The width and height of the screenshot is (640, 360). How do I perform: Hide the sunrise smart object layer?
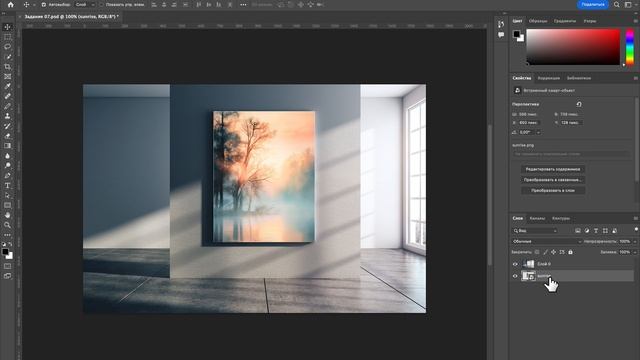515,276
